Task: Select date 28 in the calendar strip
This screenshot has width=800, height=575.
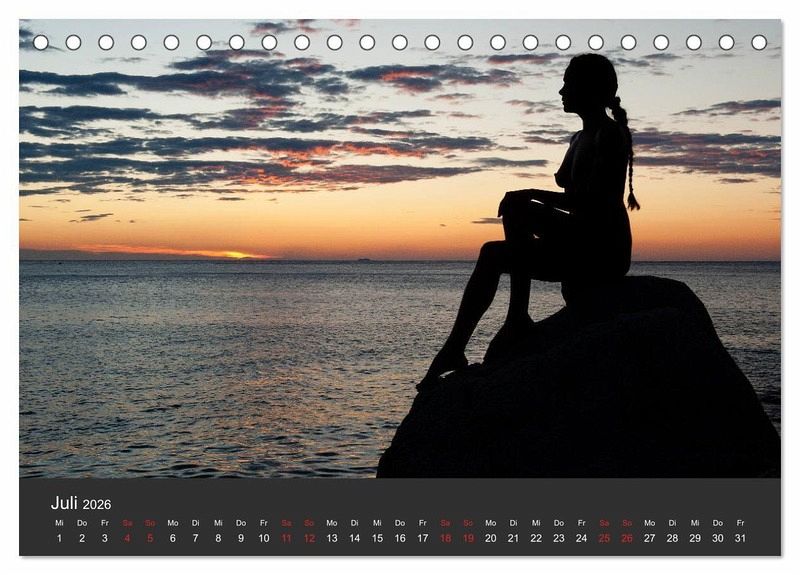Action: pos(672,538)
